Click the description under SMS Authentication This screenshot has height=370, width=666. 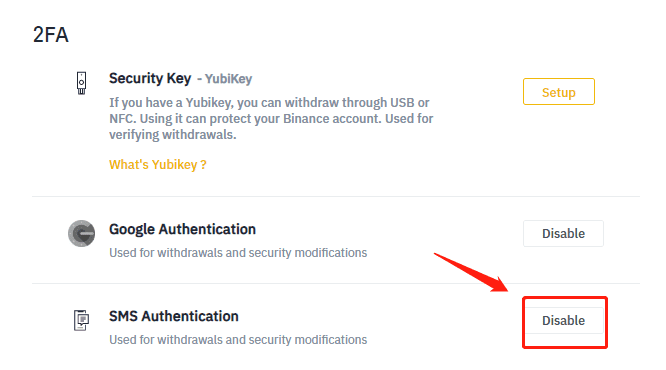(x=238, y=340)
